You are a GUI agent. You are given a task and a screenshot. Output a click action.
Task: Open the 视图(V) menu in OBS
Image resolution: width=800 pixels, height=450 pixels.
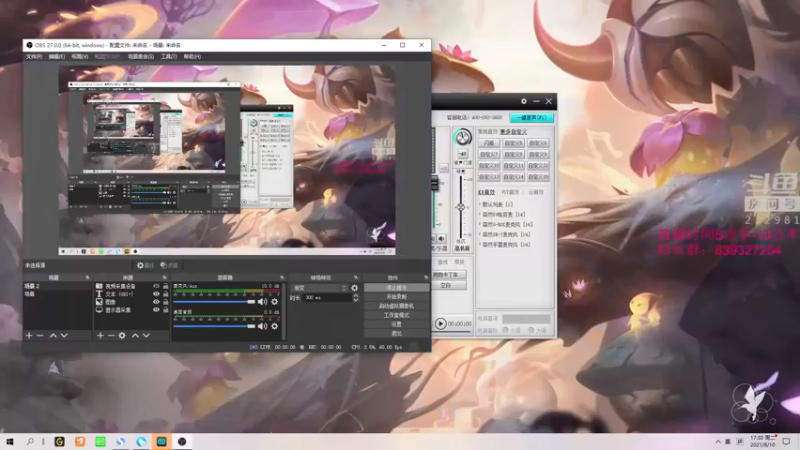point(80,57)
